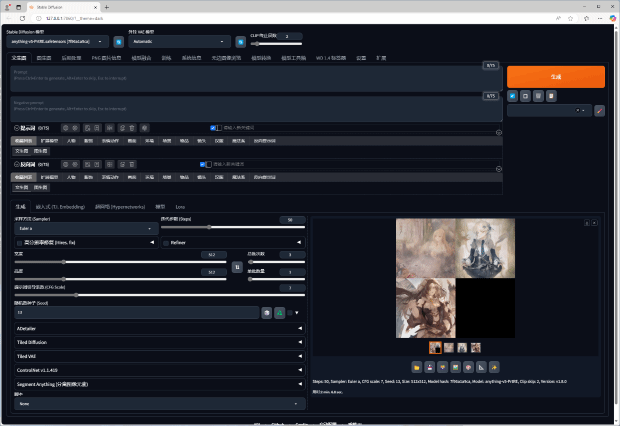This screenshot has height=426, width=620.
Task: Select first thumbnail below gallery image
Action: [435, 348]
